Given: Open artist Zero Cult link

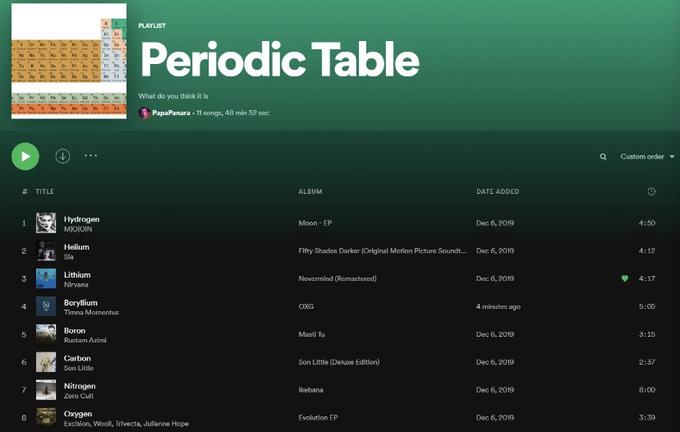Looking at the screenshot, I should (78, 396).
